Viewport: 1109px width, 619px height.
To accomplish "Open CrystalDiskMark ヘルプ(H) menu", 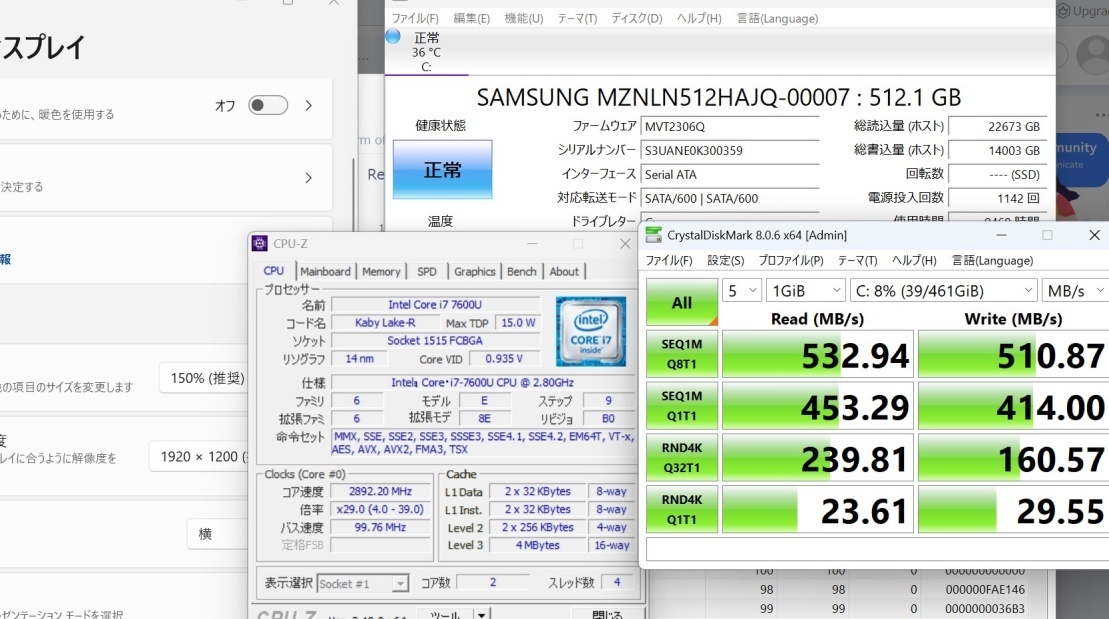I will coord(914,260).
